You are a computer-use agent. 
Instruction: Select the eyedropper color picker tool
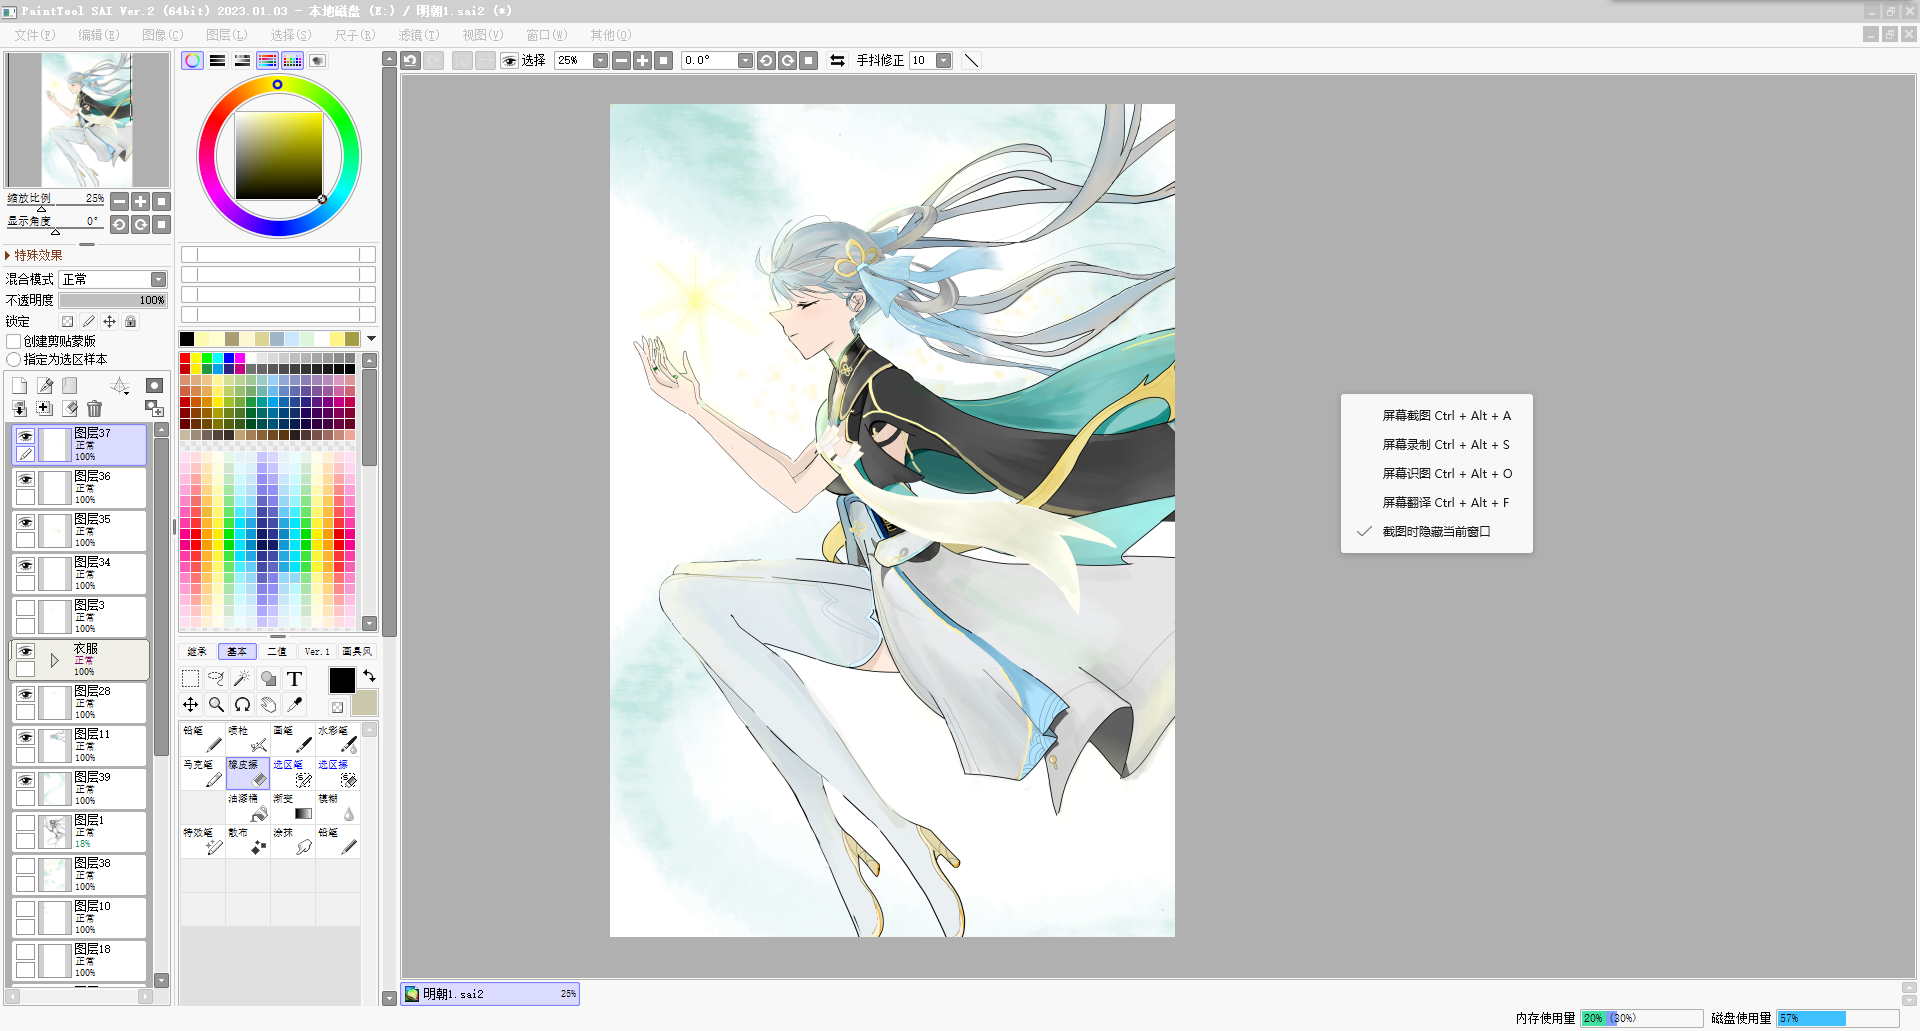[294, 705]
